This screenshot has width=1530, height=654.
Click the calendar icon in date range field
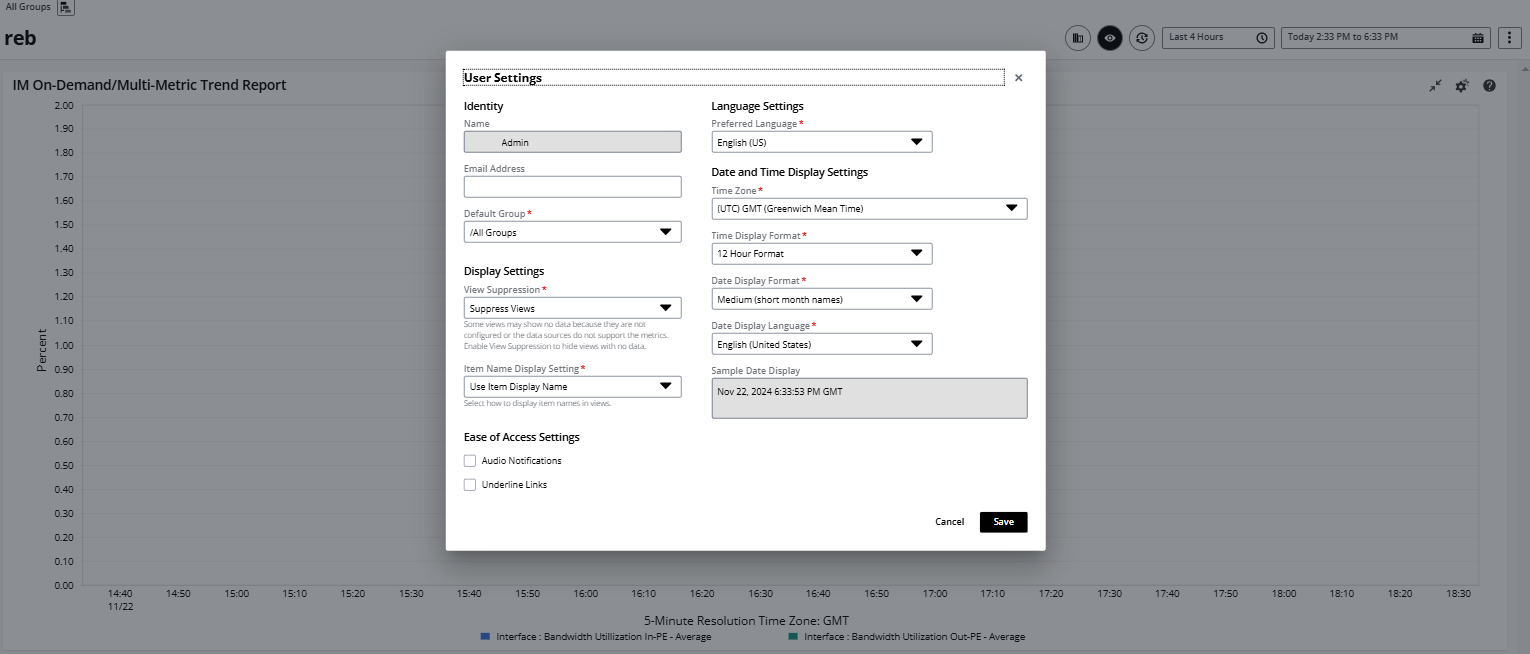coord(1478,38)
